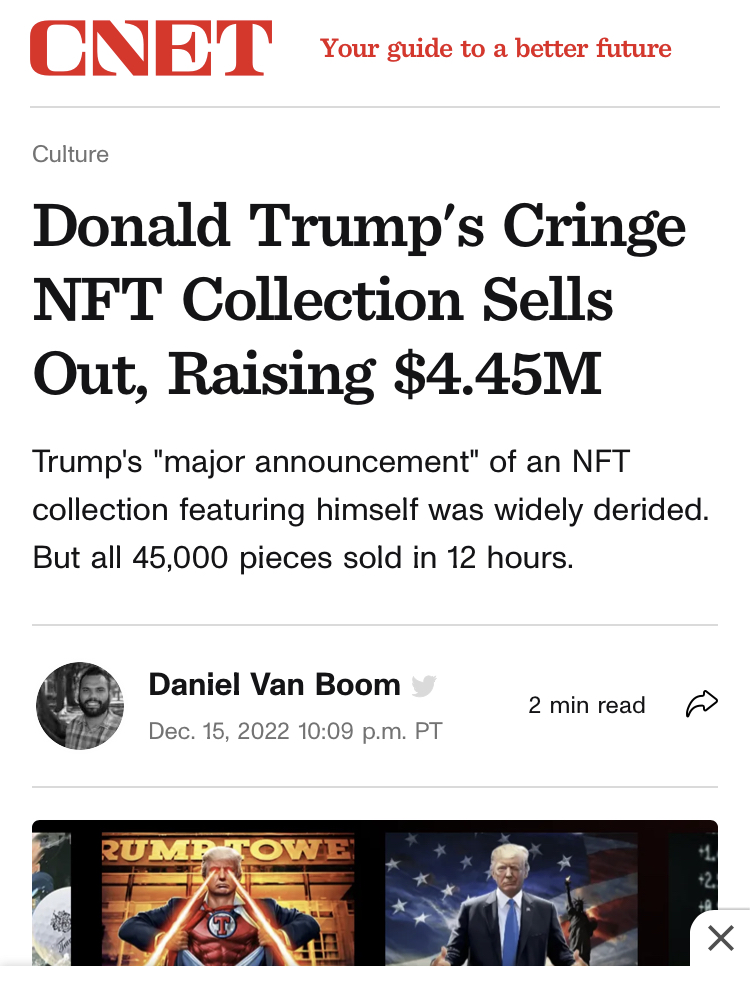The height and width of the screenshot is (1007, 750).
Task: Click the "$4.45M" amount in headline
Action: click(x=498, y=373)
